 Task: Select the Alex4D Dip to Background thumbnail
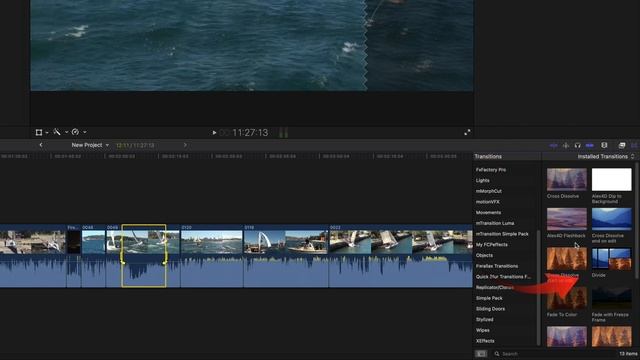(x=611, y=179)
